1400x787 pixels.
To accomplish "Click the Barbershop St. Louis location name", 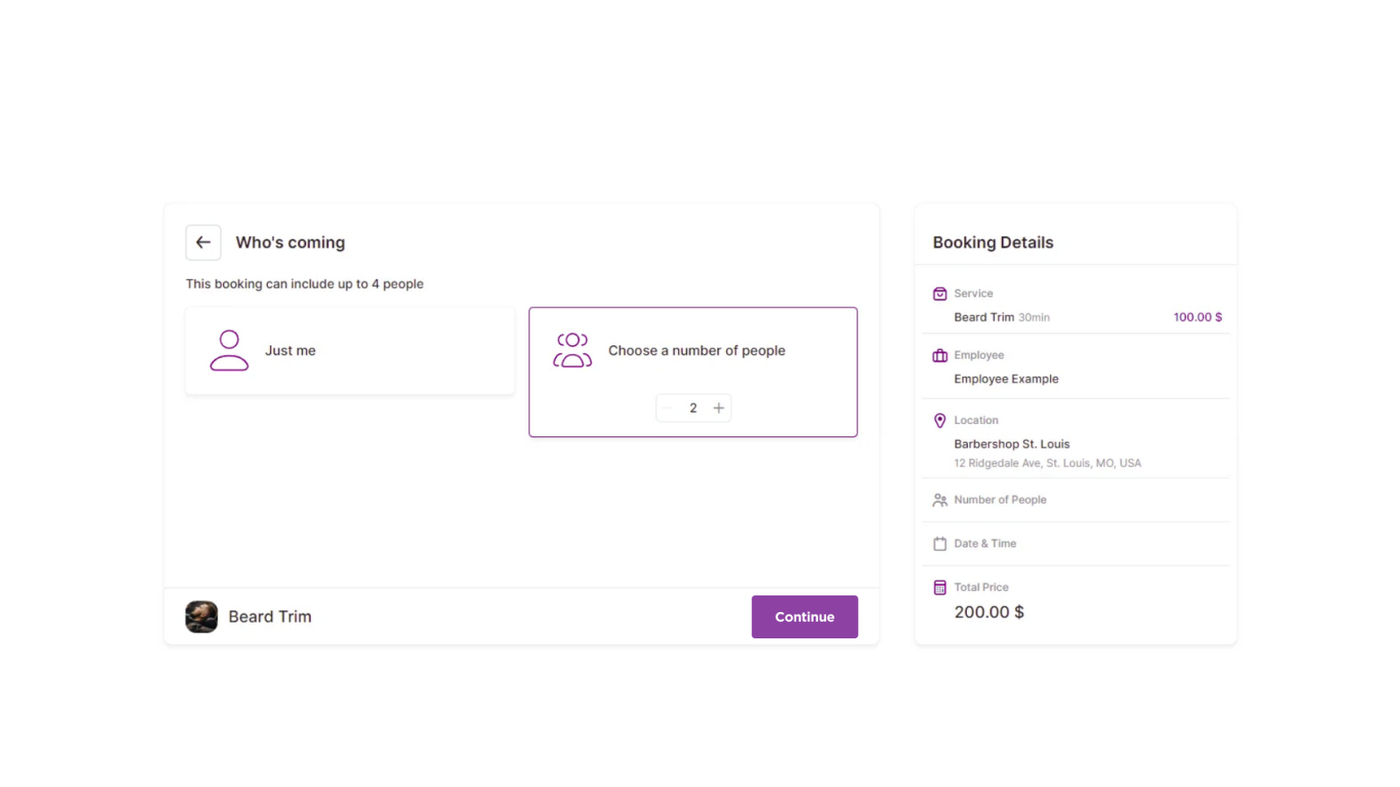I will pyautogui.click(x=1011, y=444).
